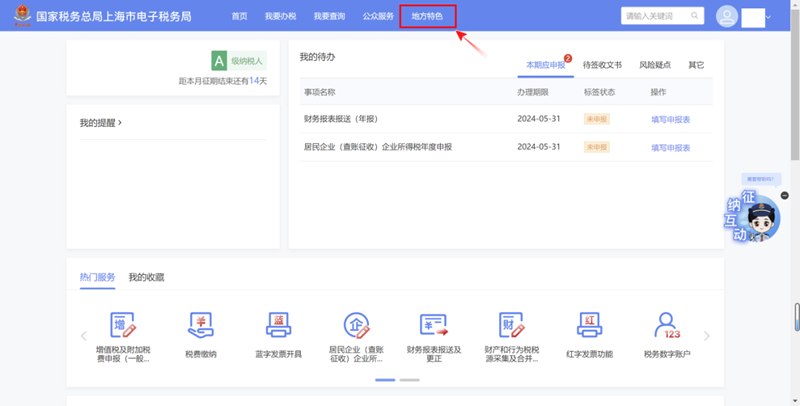Click the user avatar icon

click(727, 17)
